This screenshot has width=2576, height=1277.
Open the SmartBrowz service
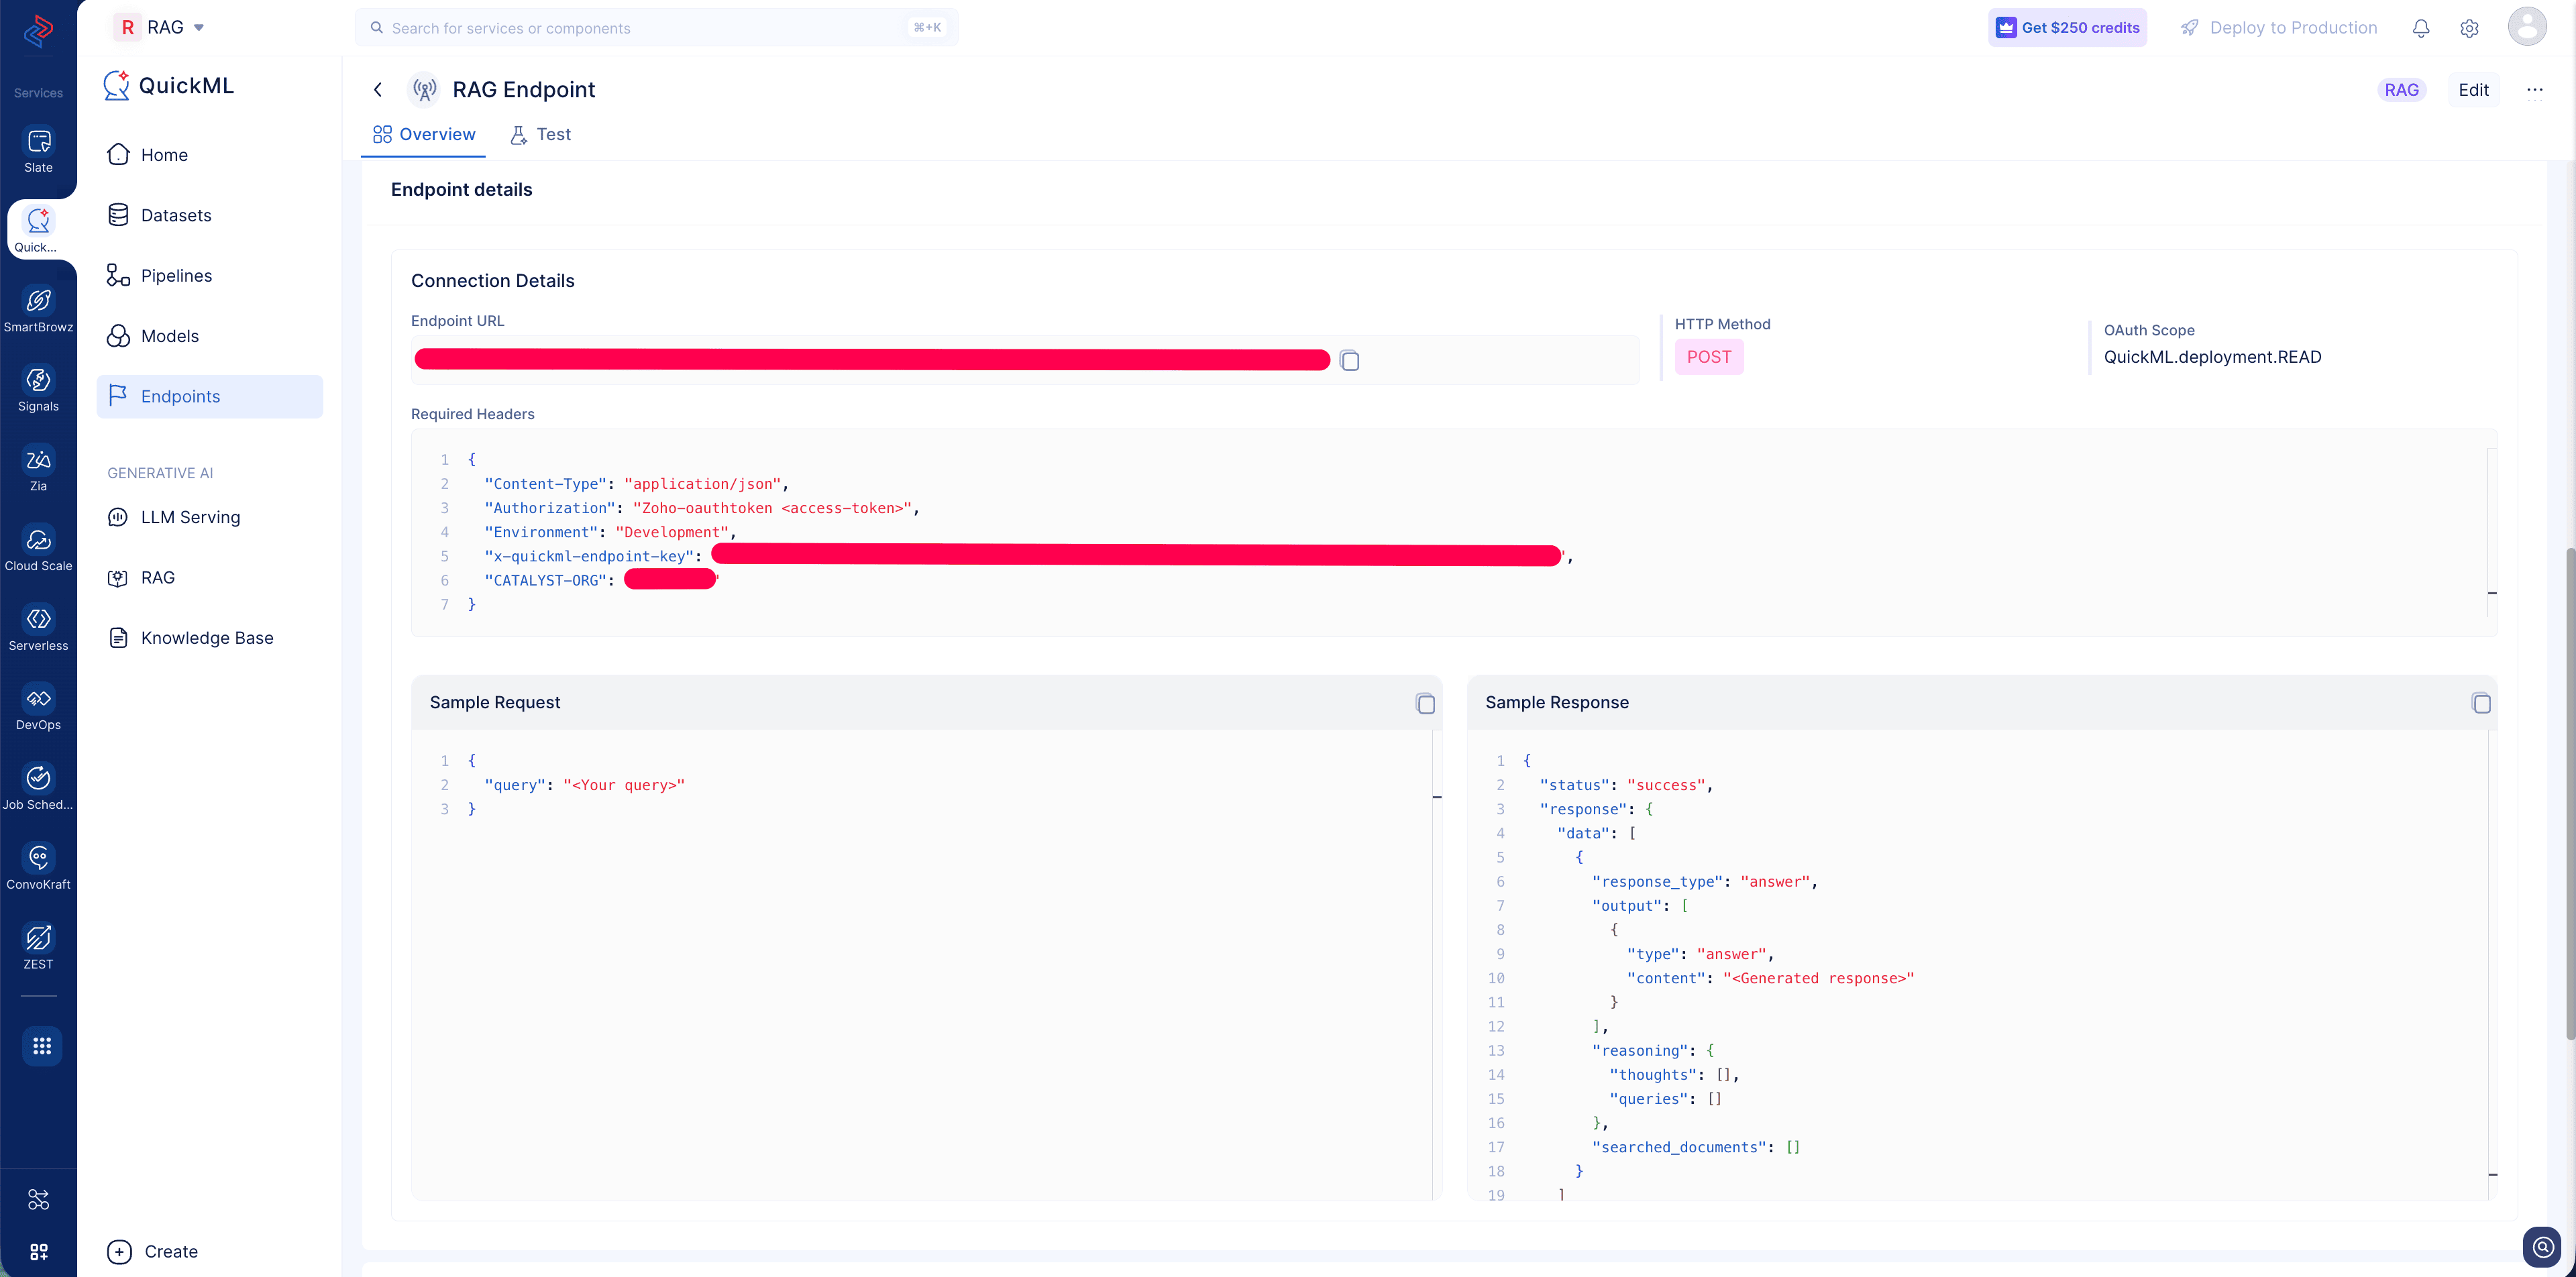point(38,310)
